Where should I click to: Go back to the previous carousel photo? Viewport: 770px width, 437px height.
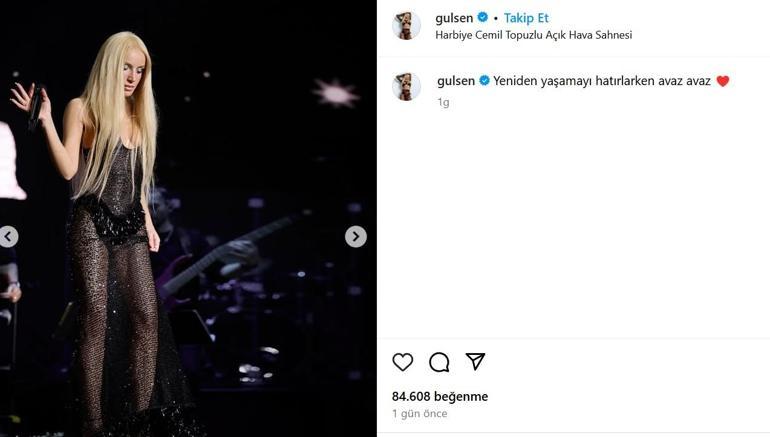(x=8, y=237)
